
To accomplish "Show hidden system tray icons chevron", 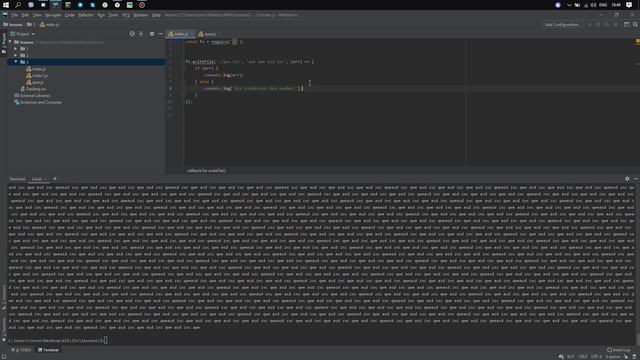I will [569, 5].
